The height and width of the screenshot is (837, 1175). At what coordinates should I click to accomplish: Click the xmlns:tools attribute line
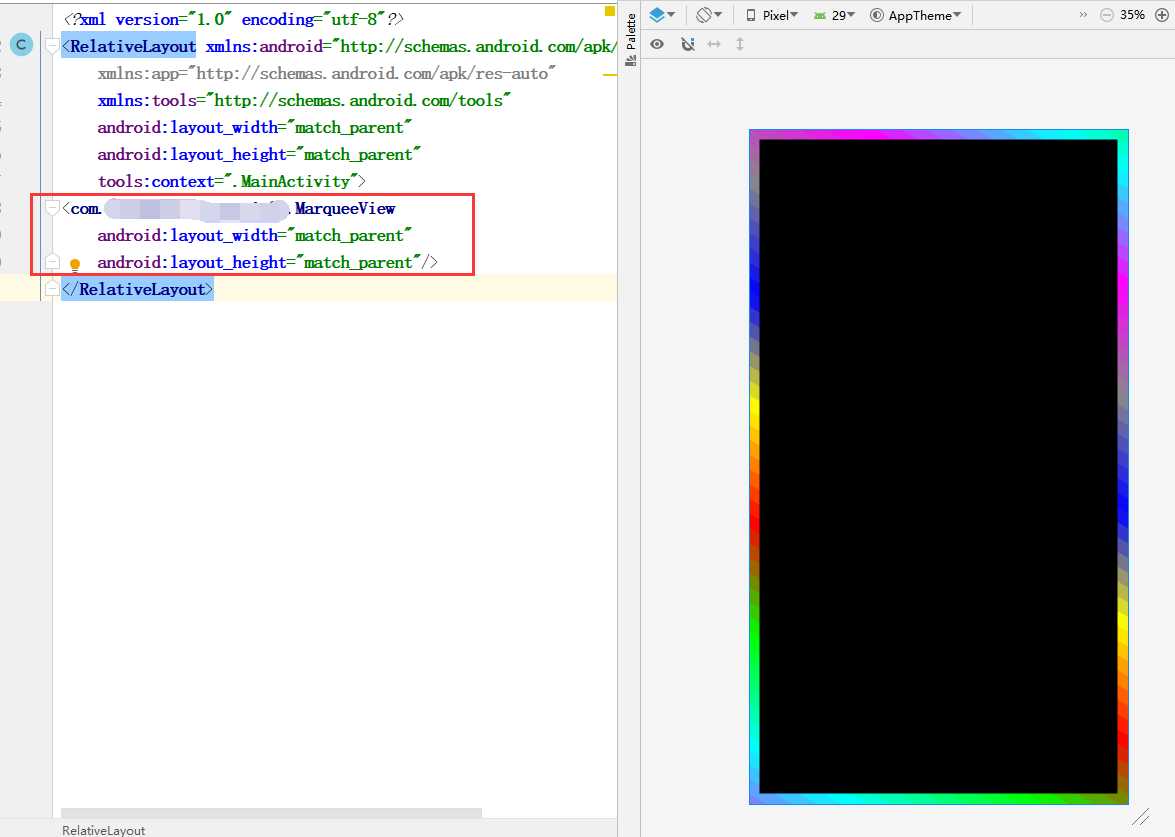pos(304,100)
